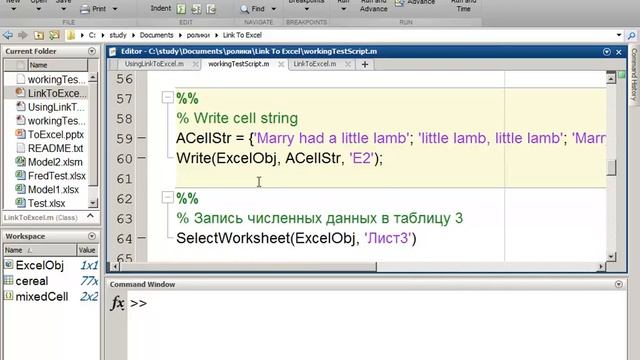
Task: Switch to LinkToExcel.m tab
Action: tap(315, 64)
